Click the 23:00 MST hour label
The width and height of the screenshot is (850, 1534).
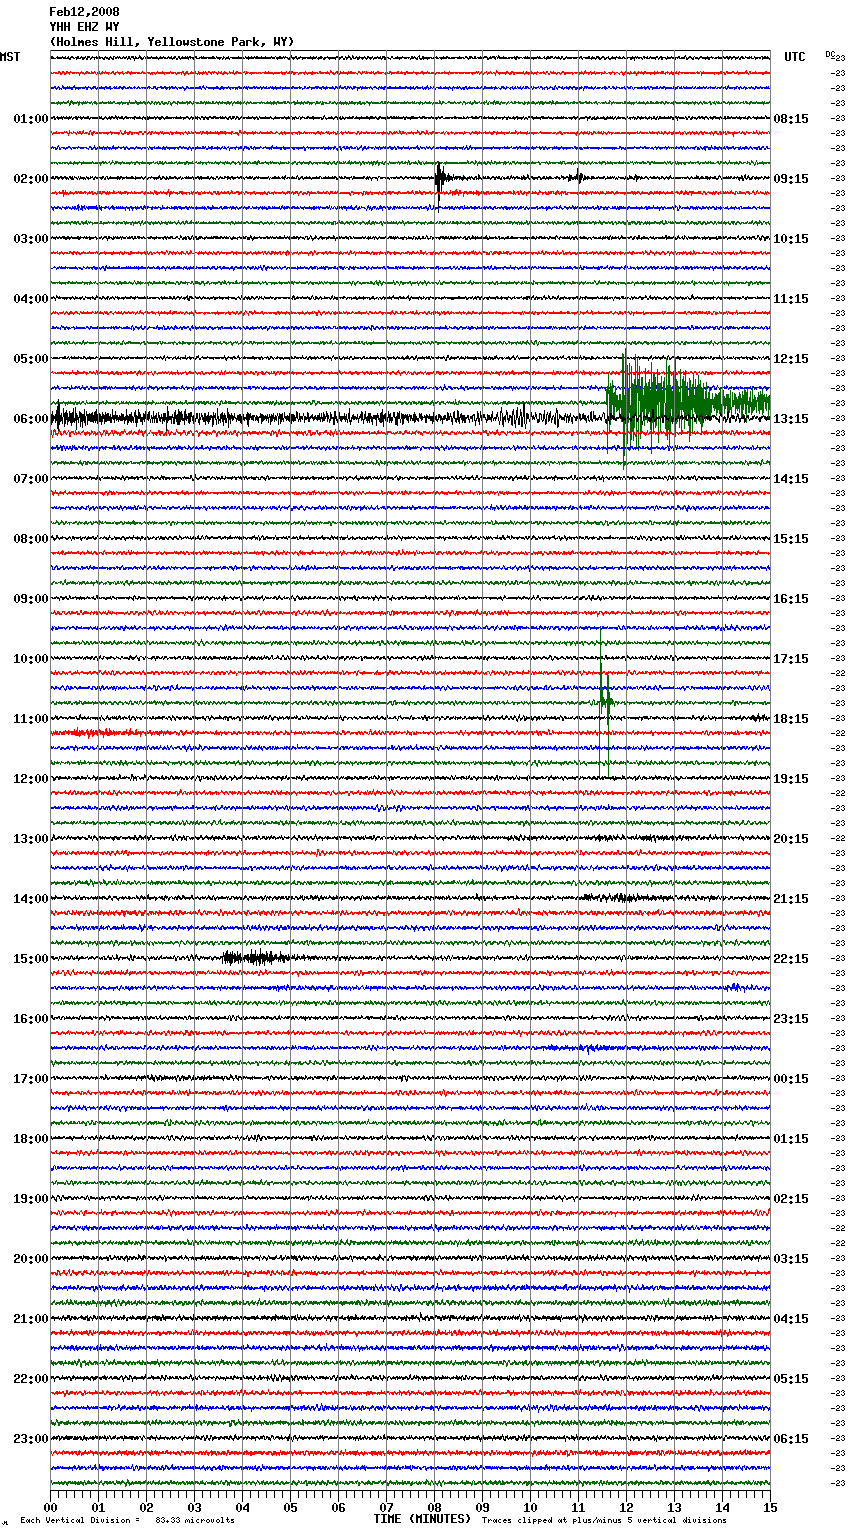(31, 1439)
